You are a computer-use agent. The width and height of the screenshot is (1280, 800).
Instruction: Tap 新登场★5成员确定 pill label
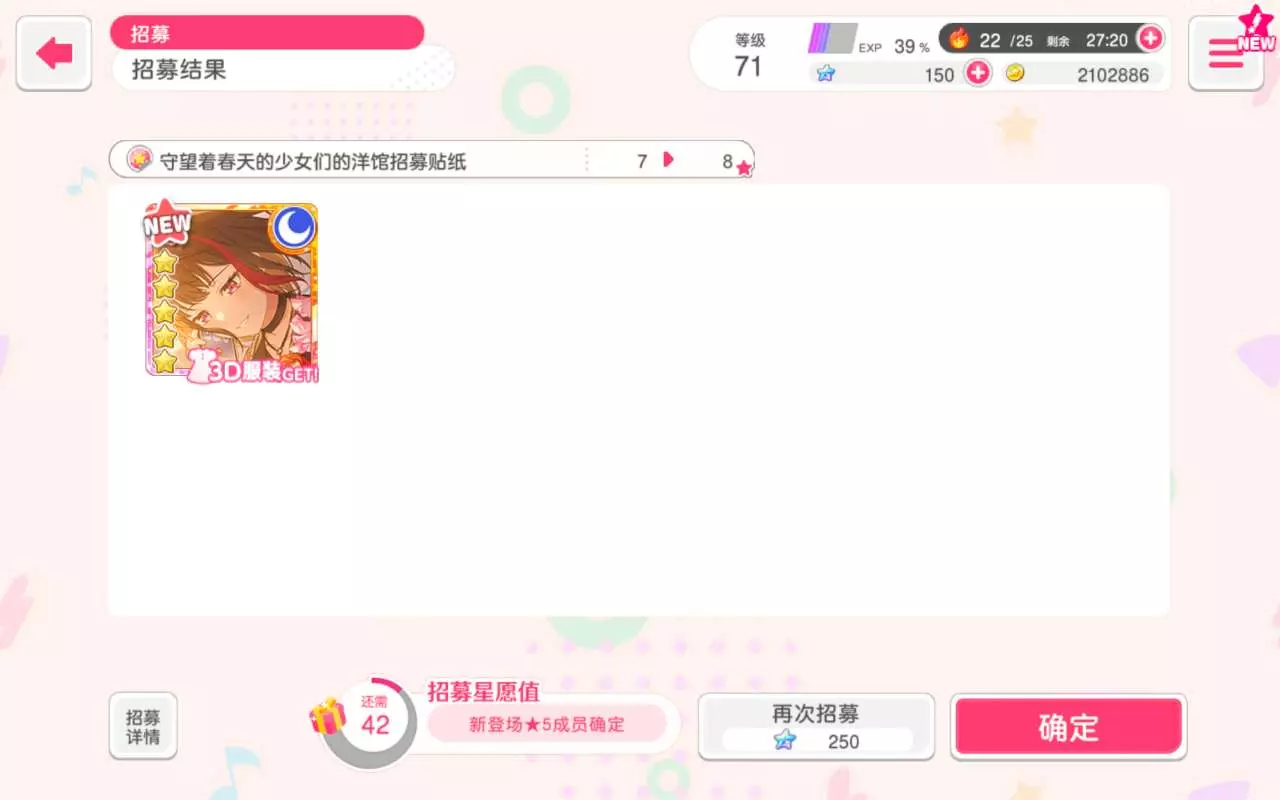point(547,724)
